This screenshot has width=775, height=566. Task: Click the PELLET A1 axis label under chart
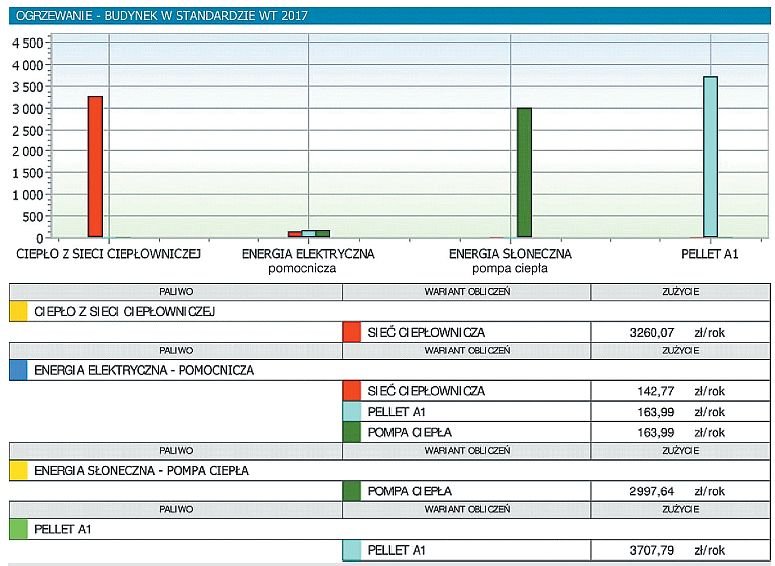709,254
